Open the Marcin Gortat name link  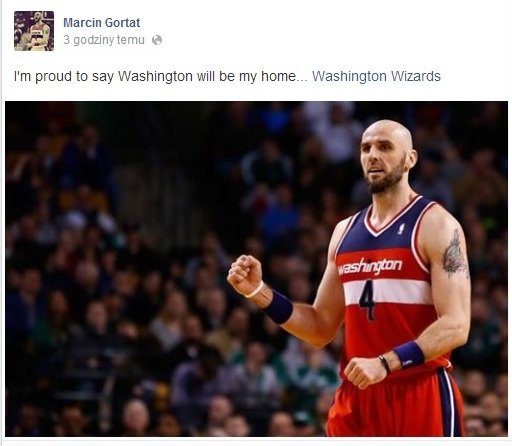[102, 23]
